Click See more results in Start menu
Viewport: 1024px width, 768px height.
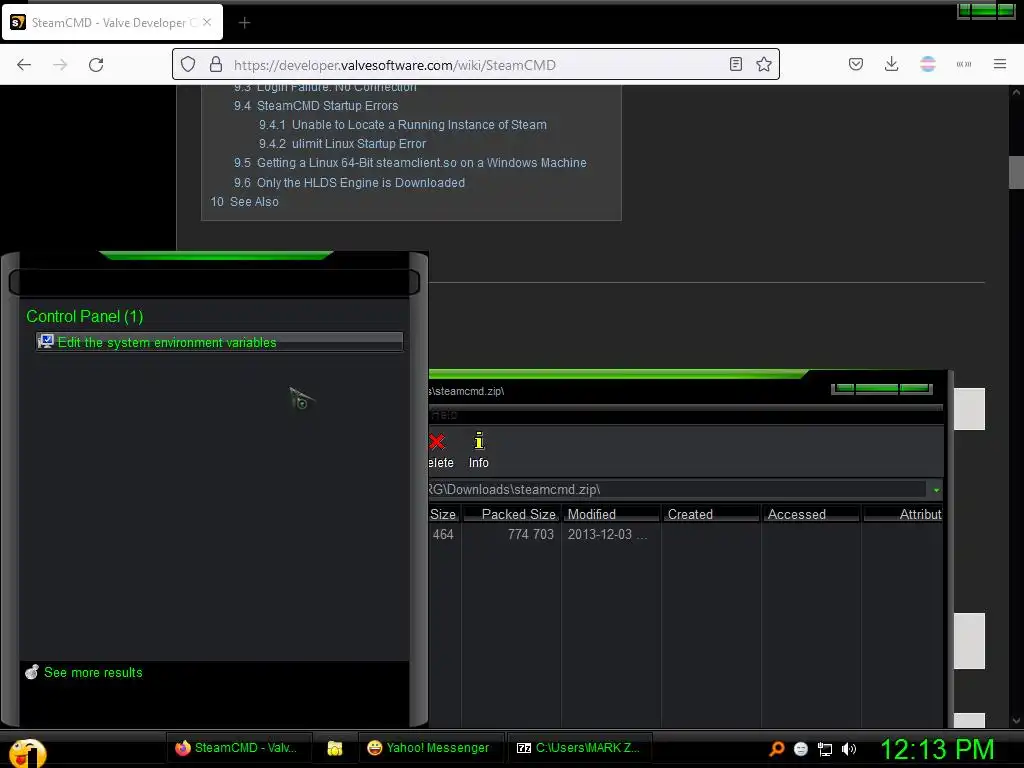tap(93, 673)
